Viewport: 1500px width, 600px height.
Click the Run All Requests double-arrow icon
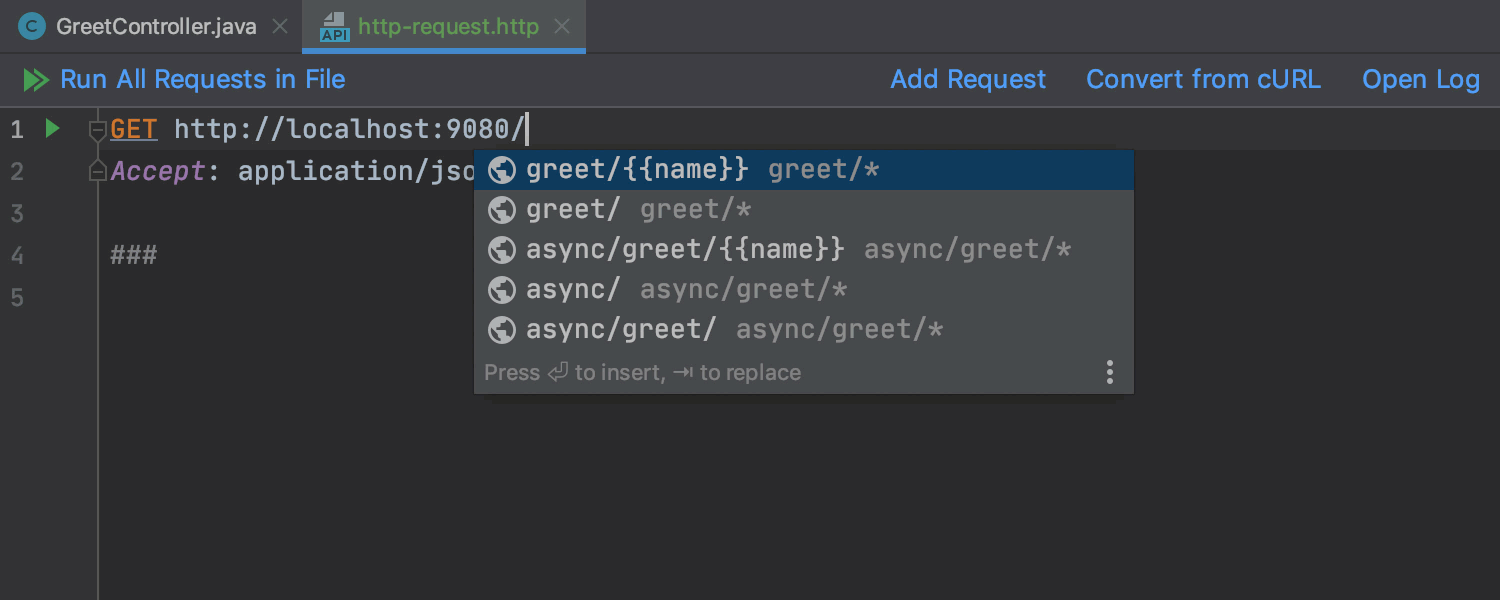point(36,80)
